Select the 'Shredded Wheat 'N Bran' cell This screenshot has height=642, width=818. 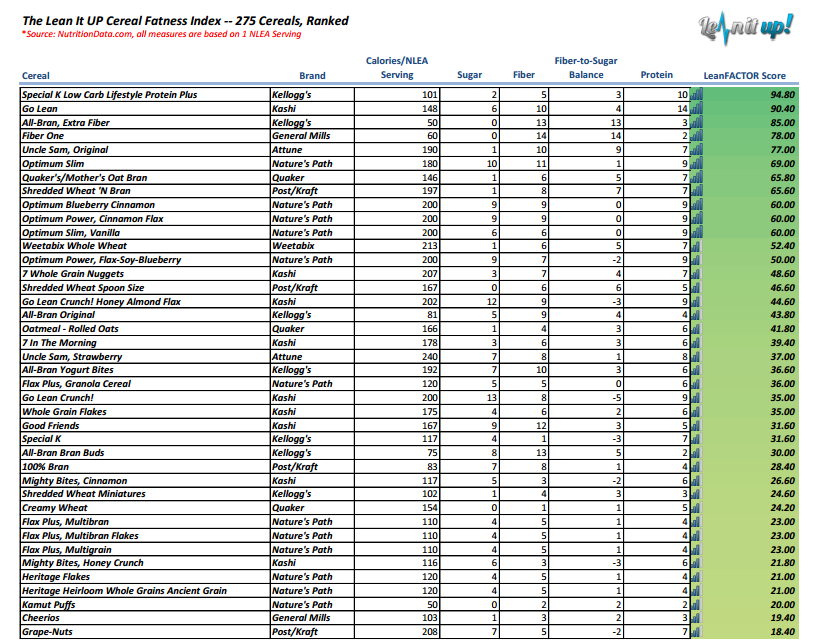[x=146, y=191]
